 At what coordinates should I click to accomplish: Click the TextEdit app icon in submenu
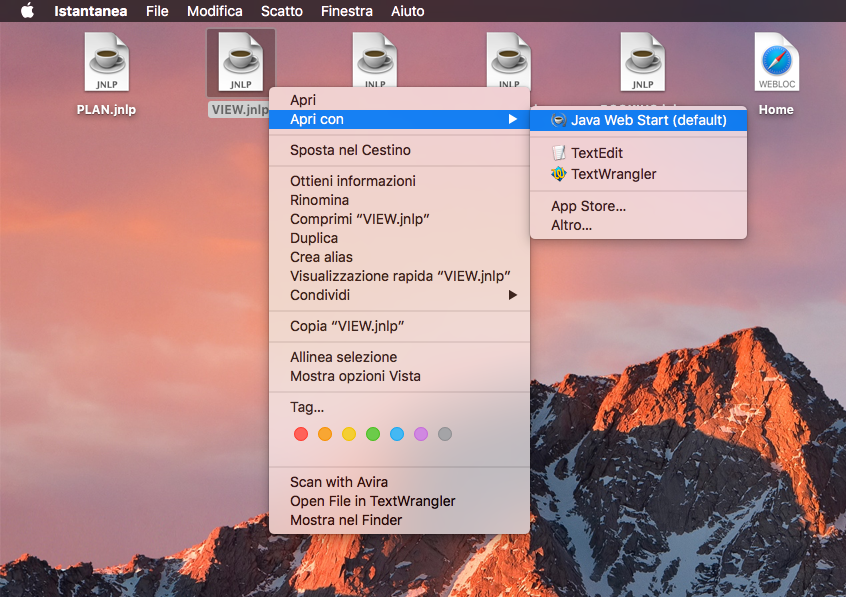click(558, 153)
